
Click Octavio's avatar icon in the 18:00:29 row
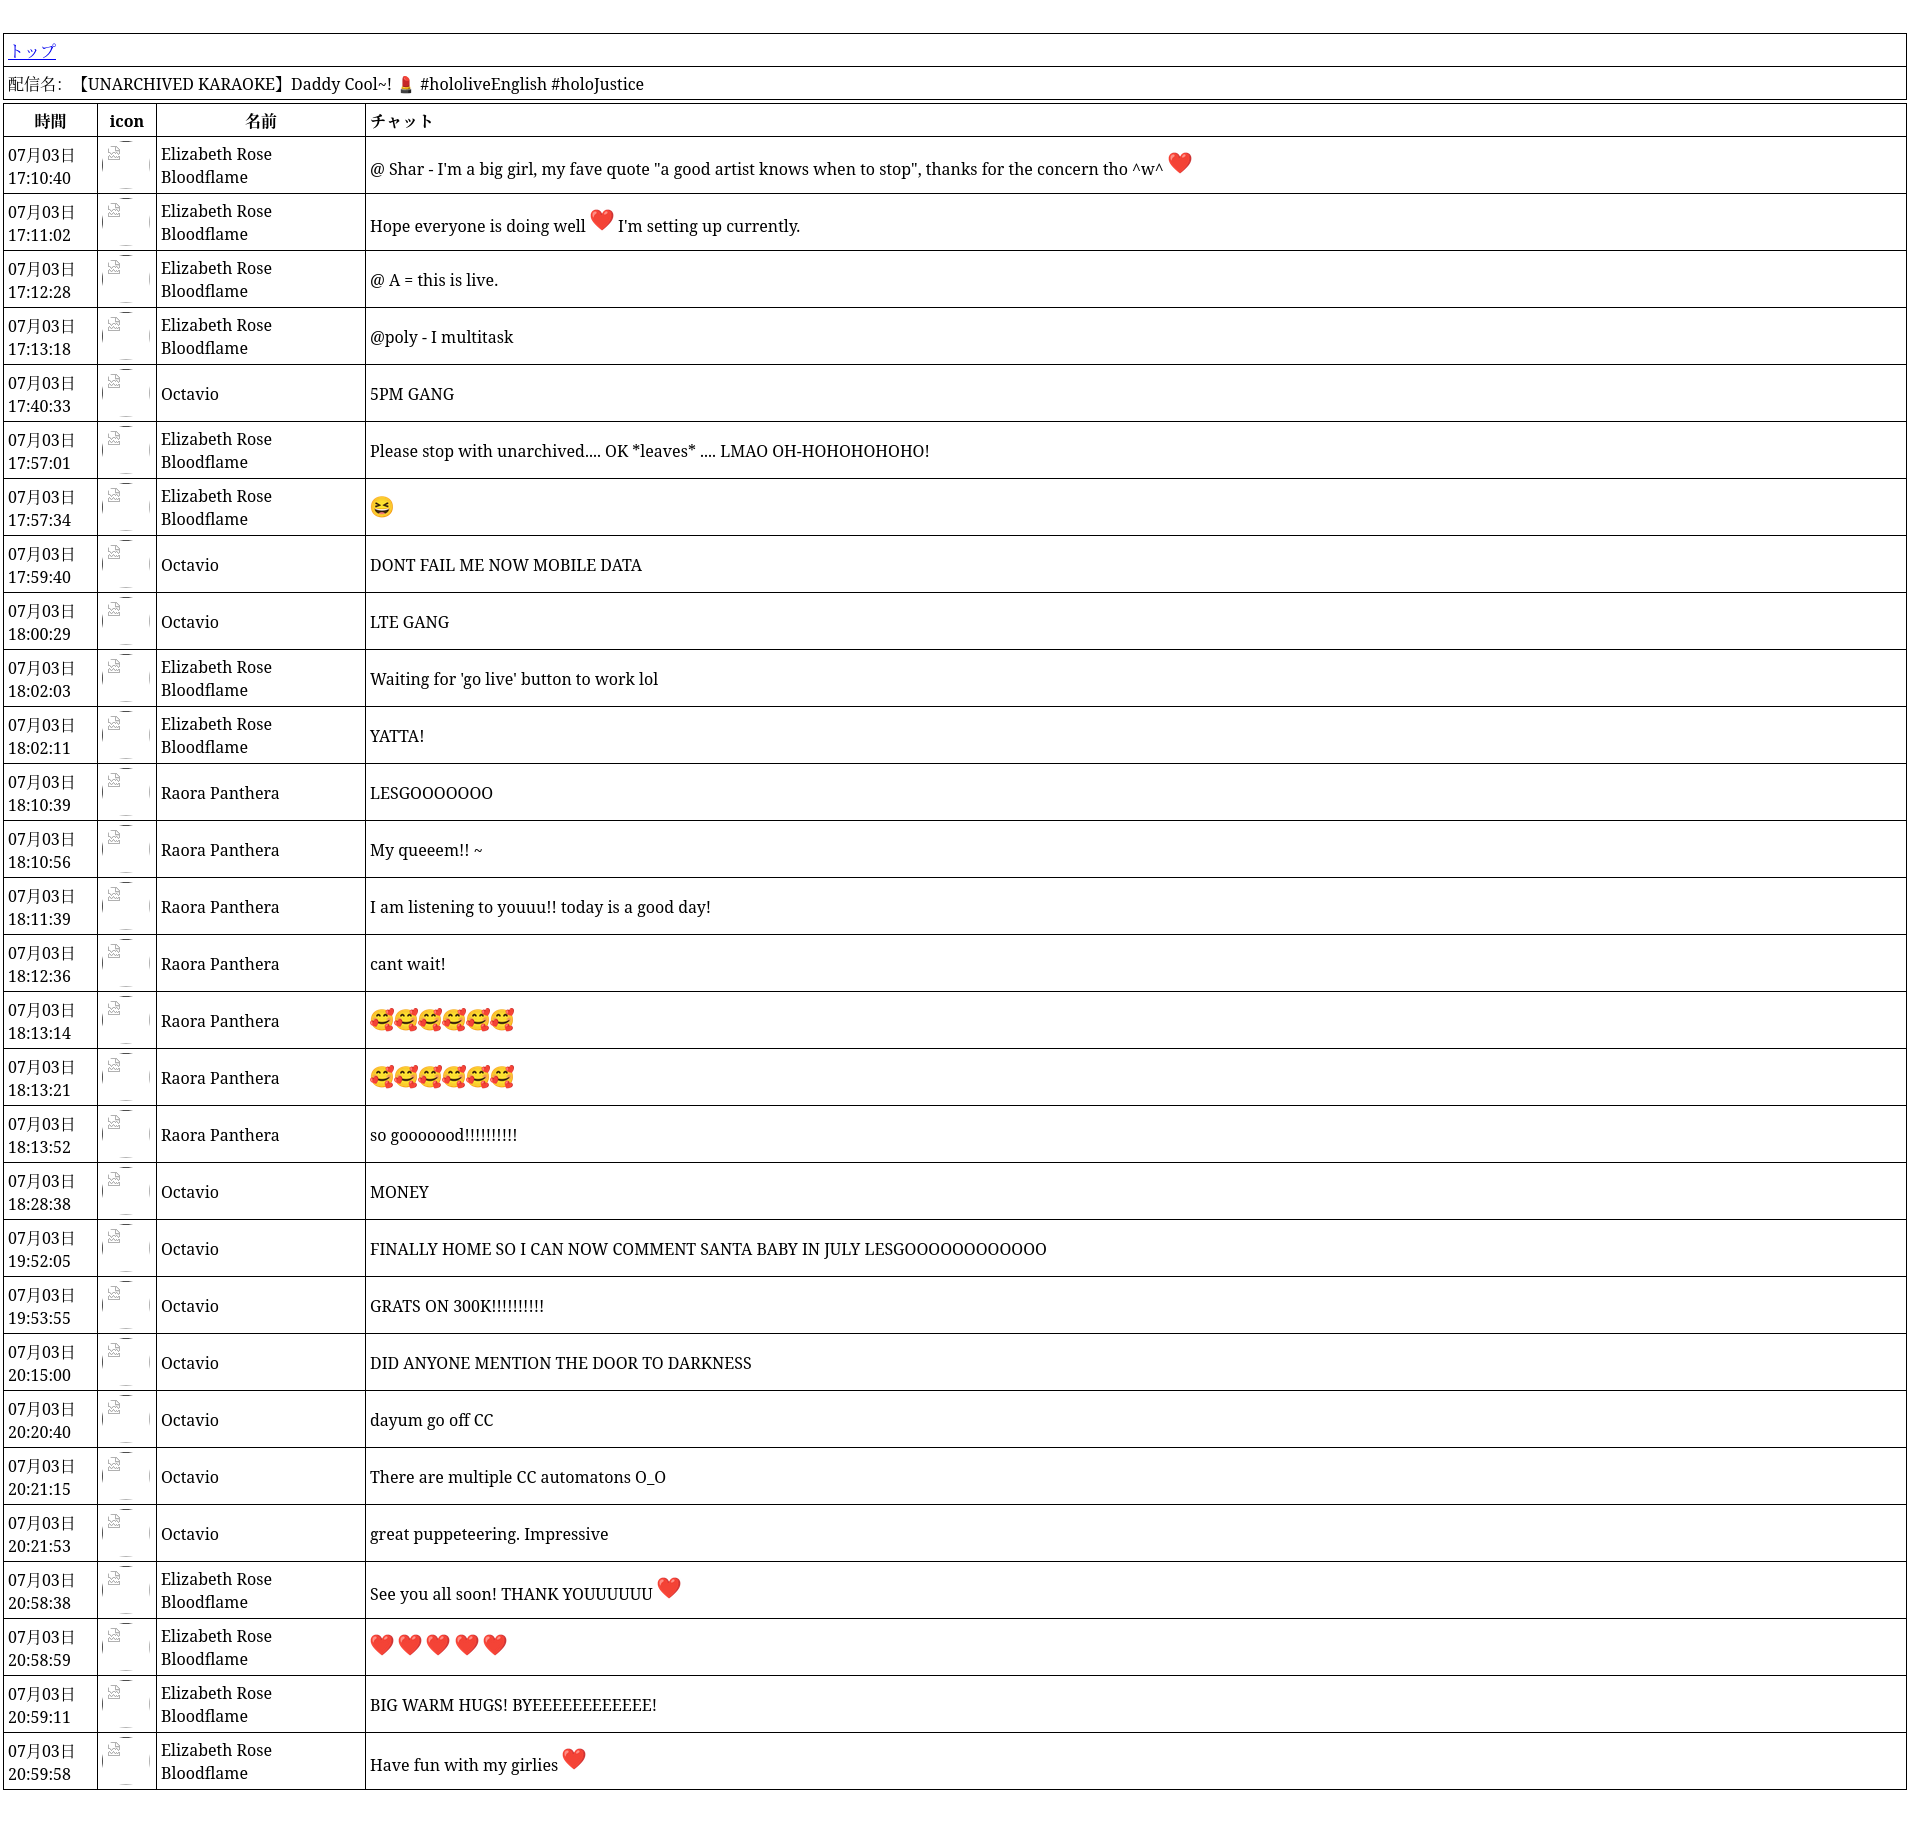pyautogui.click(x=126, y=621)
